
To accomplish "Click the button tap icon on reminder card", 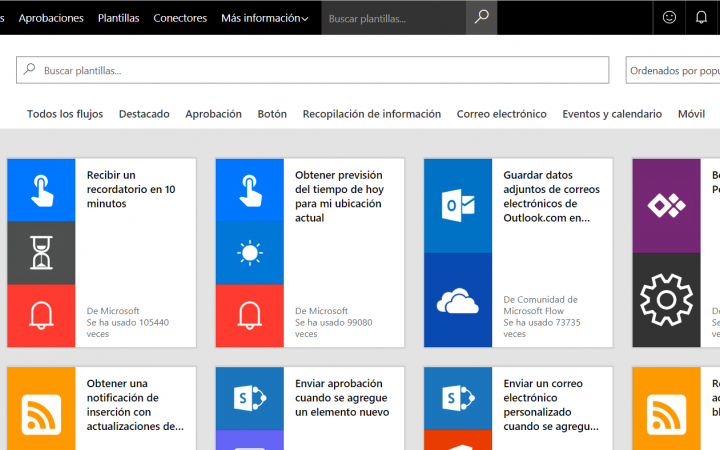I will (41, 190).
